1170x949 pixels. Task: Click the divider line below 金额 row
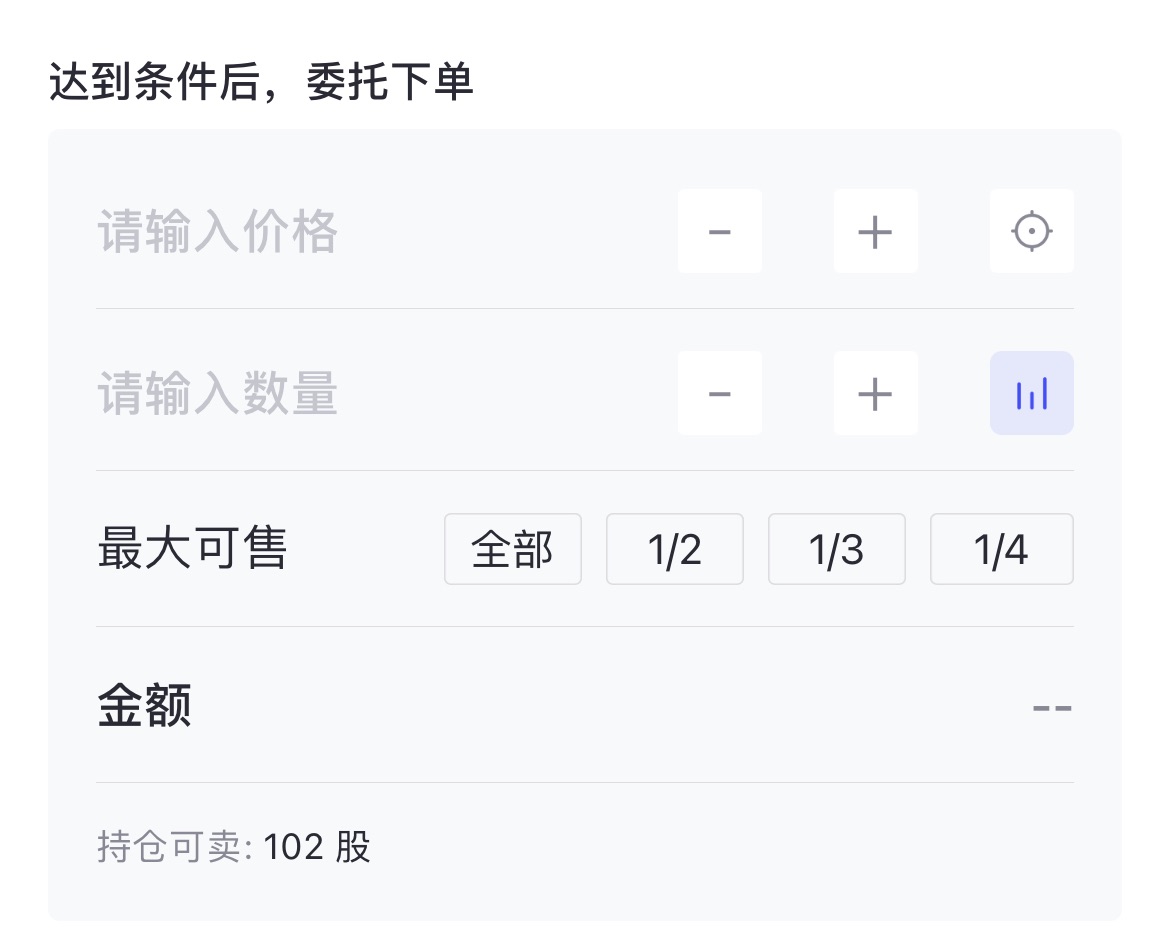coord(585,783)
